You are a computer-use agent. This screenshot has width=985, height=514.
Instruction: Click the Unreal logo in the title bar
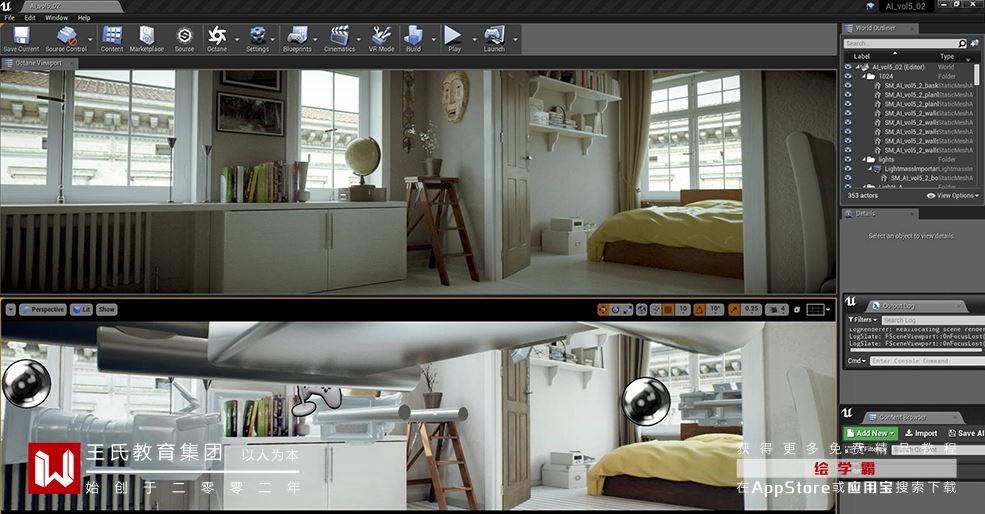pyautogui.click(x=6, y=6)
